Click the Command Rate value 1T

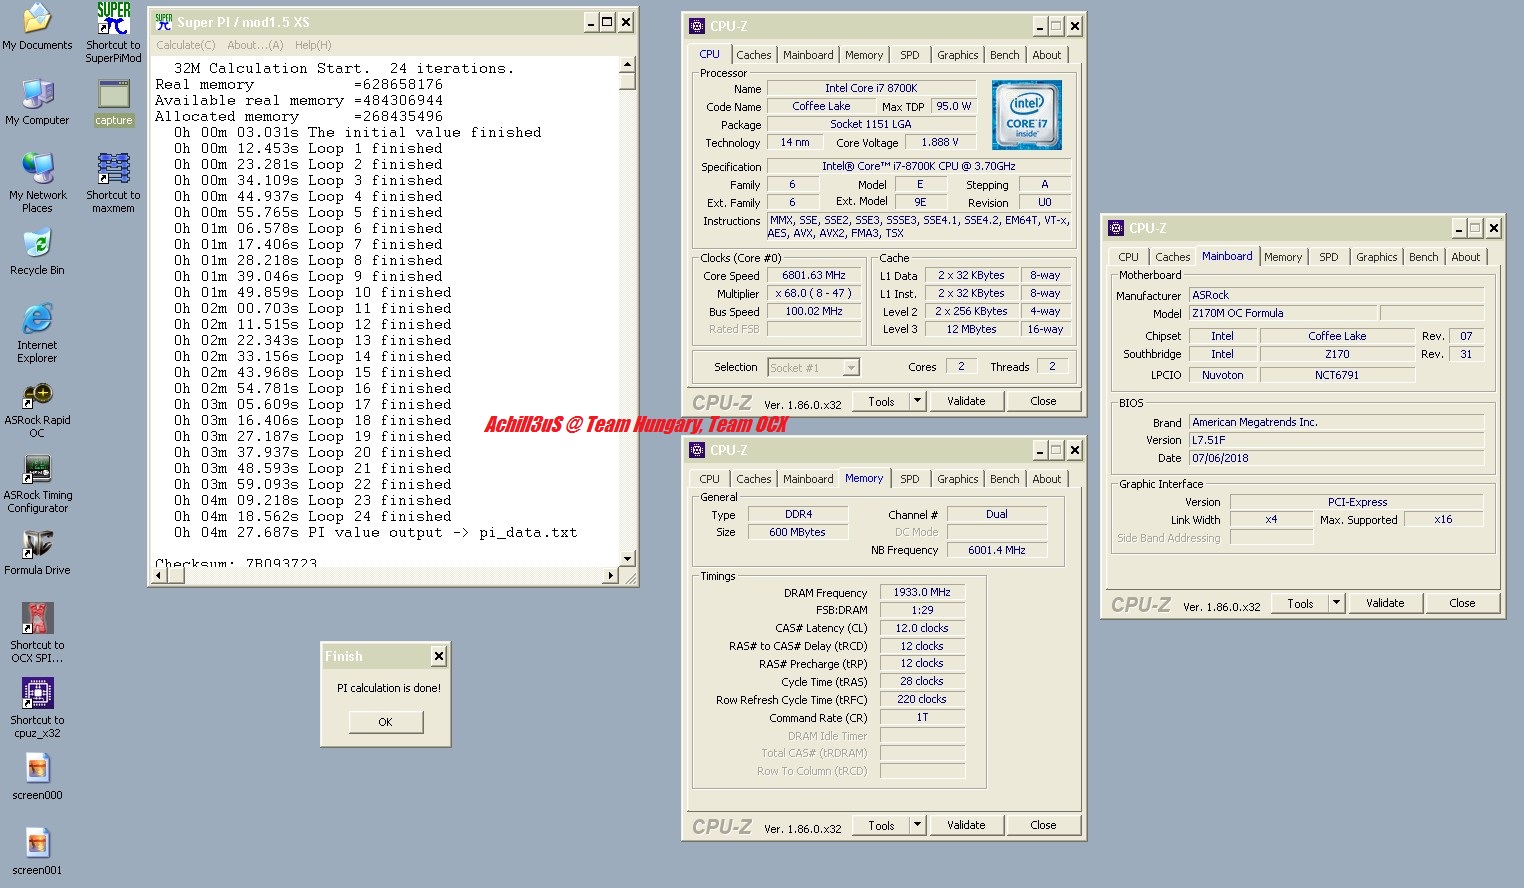922,717
